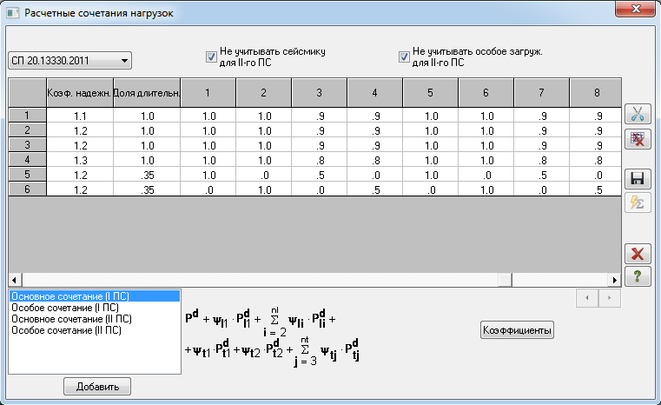Image resolution: width=661 pixels, height=405 pixels.
Task: Click column header 7
Action: 541,93
